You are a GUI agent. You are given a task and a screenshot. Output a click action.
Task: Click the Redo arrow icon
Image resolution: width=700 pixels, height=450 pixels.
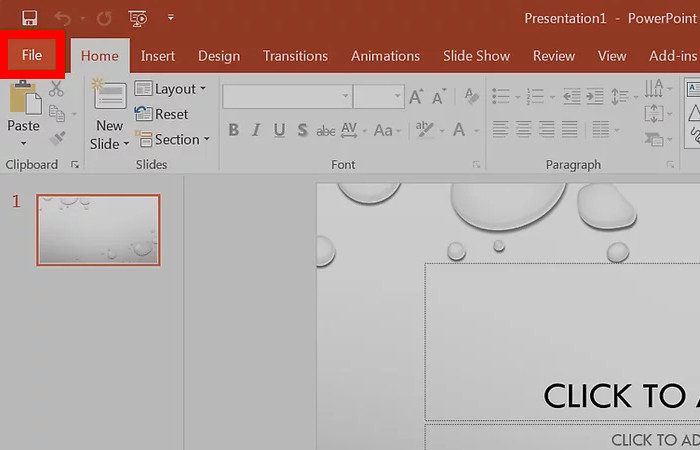point(104,18)
